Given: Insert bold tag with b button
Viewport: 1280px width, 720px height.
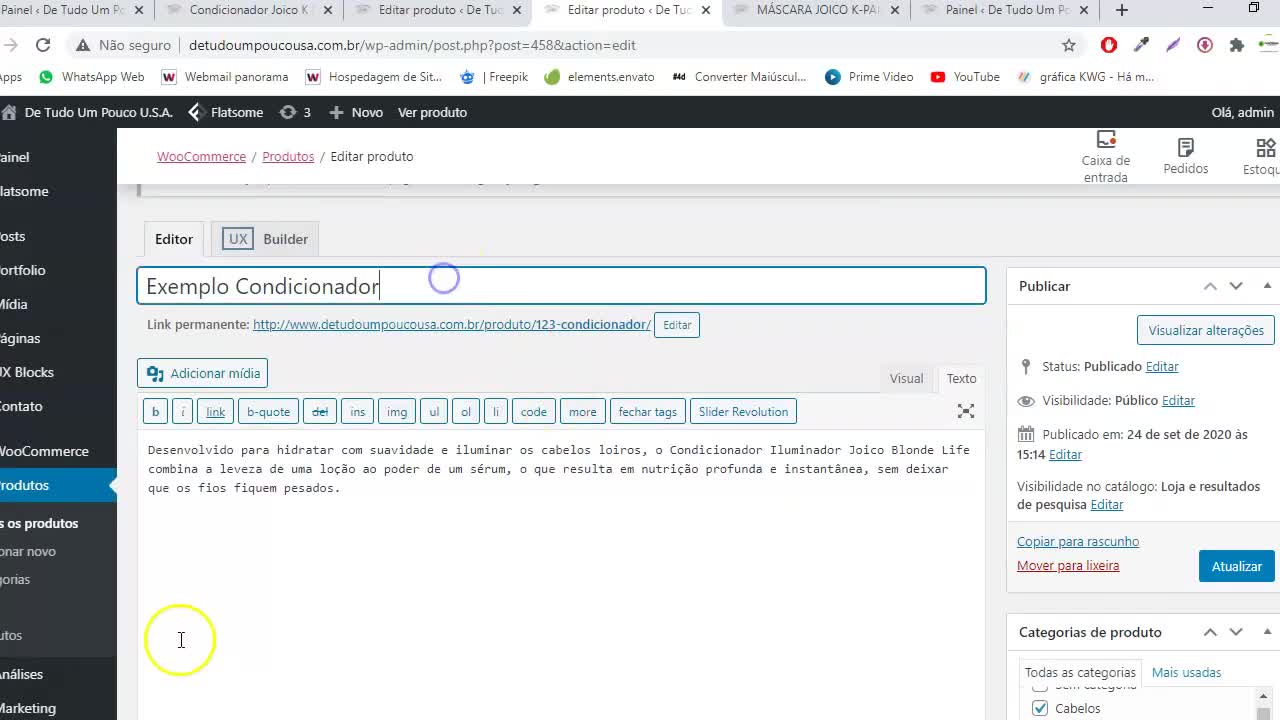Looking at the screenshot, I should click(x=155, y=411).
